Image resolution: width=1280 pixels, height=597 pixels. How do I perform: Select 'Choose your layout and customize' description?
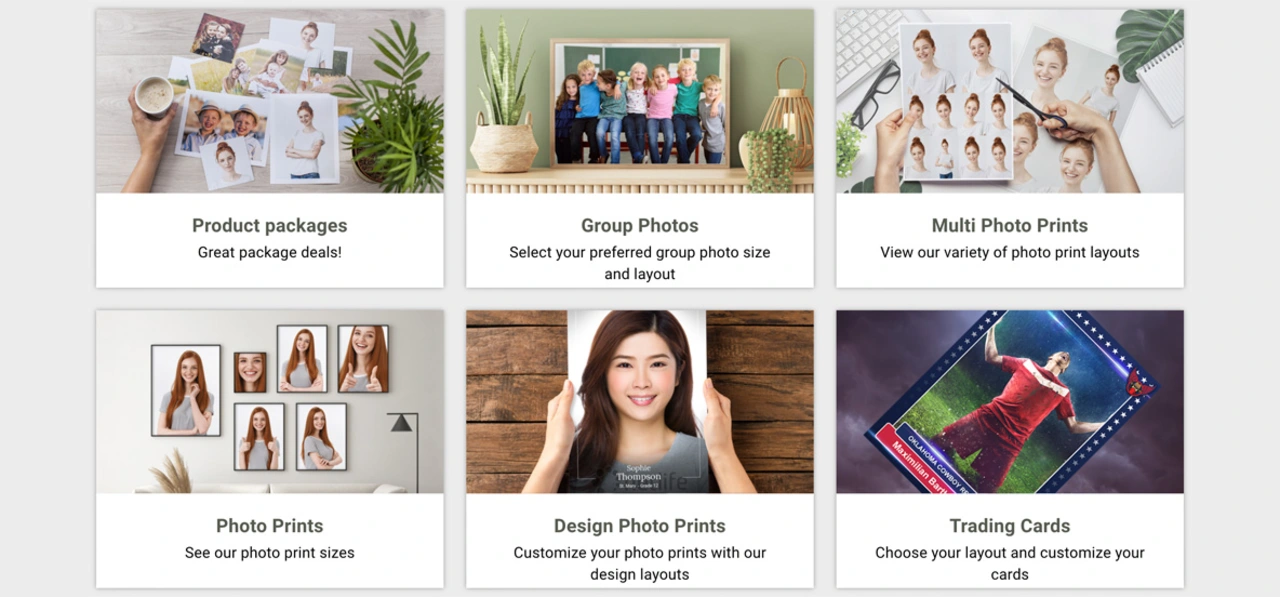pyautogui.click(x=1010, y=563)
